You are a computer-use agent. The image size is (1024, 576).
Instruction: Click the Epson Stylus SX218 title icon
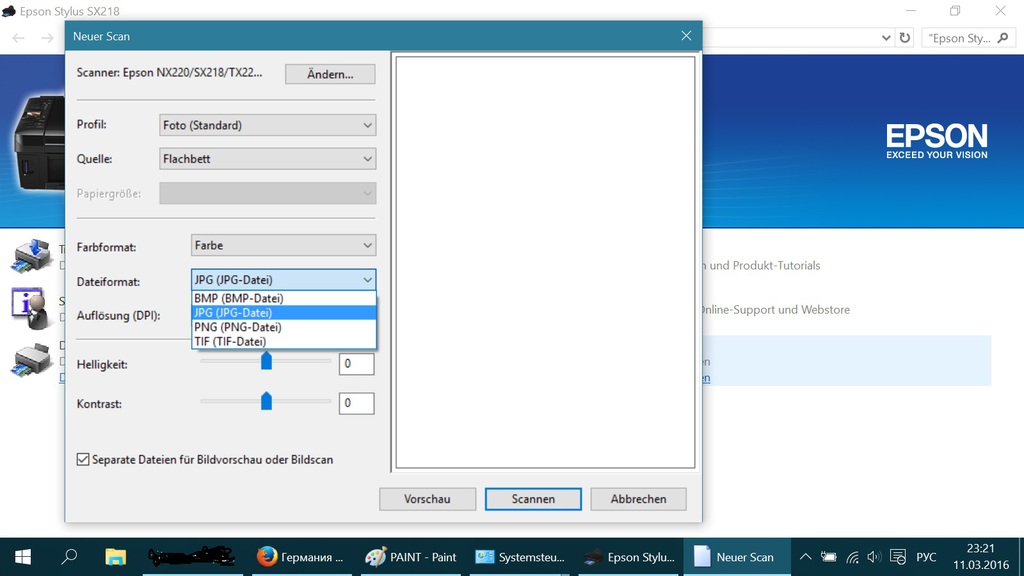[x=8, y=11]
